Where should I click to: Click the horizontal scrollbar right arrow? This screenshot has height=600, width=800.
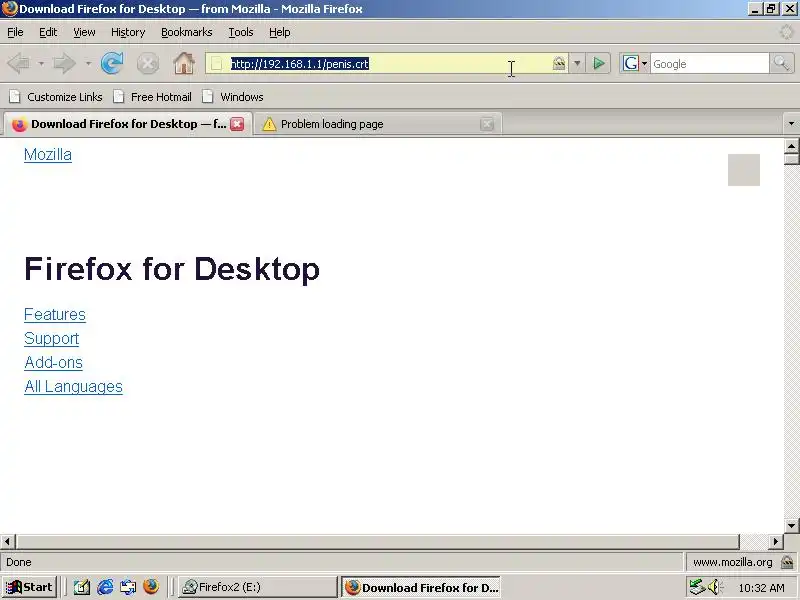pyautogui.click(x=776, y=541)
